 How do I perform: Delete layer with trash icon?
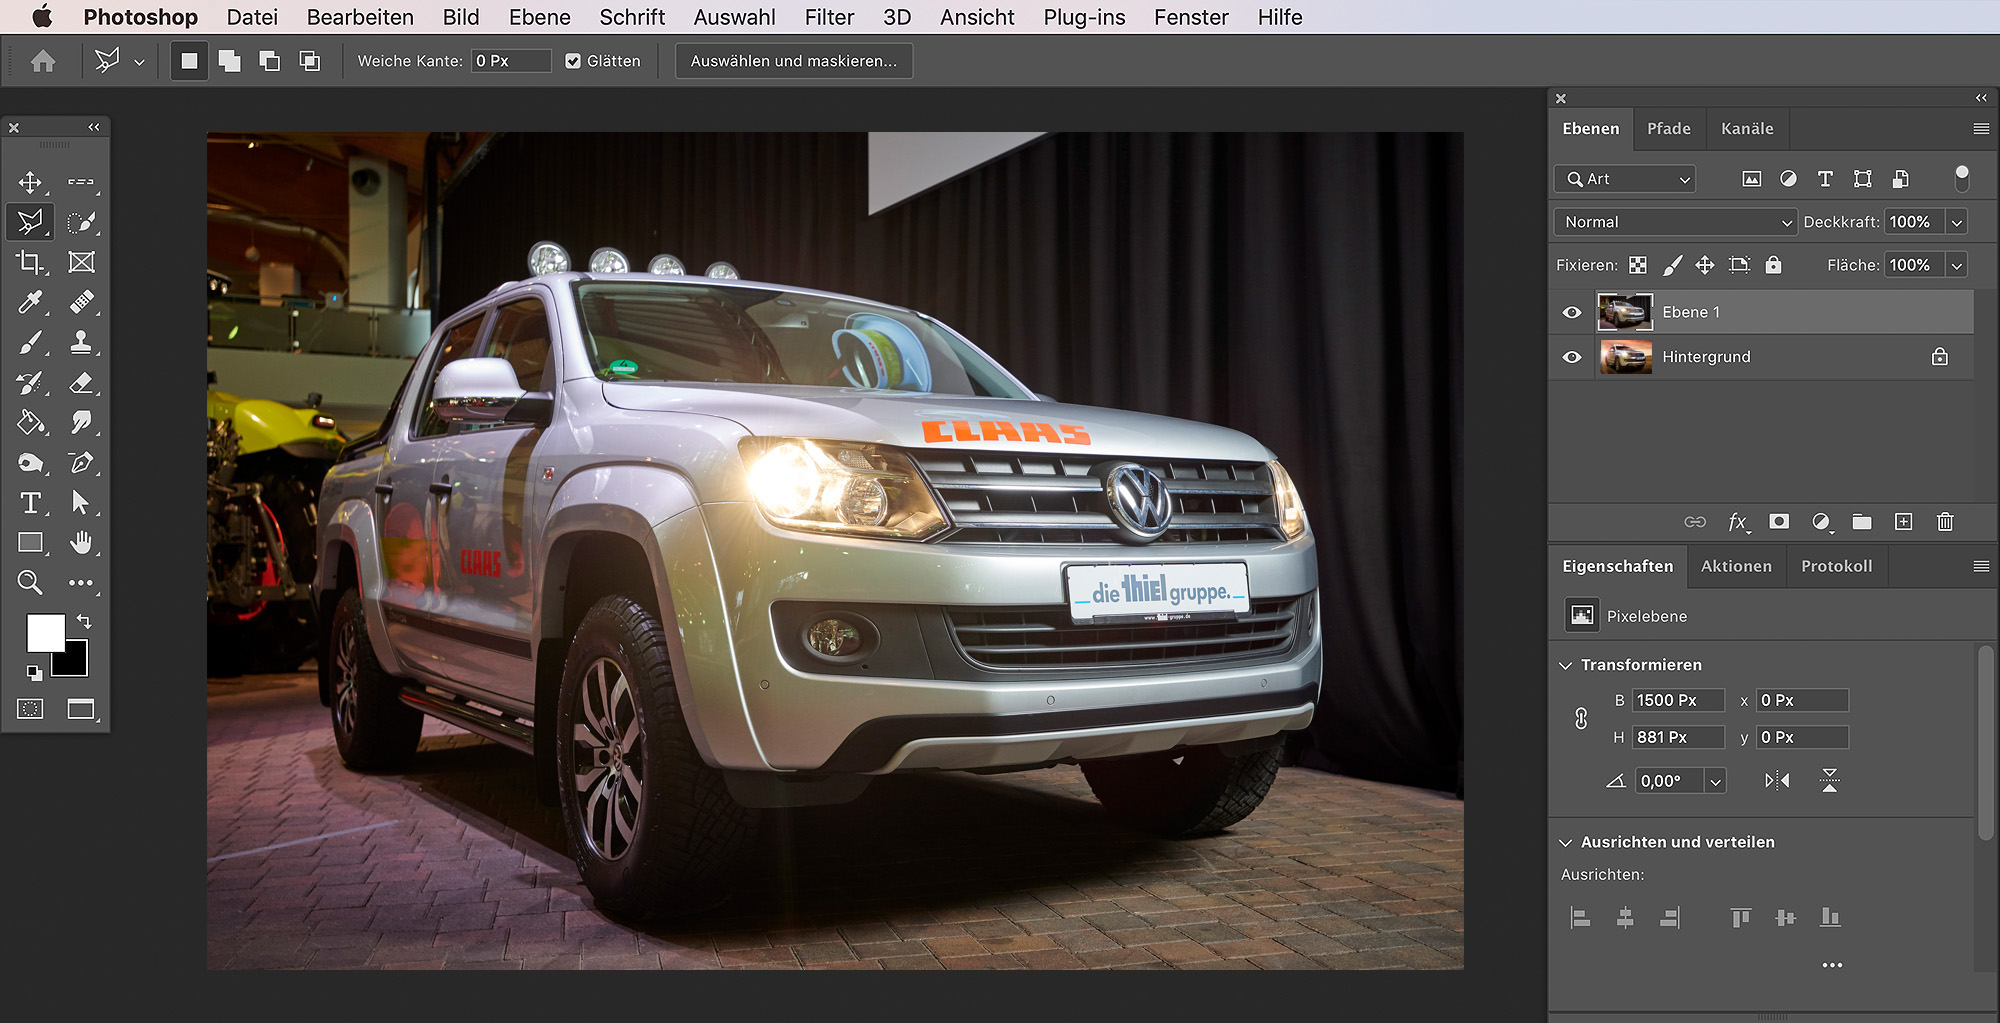[x=1945, y=522]
